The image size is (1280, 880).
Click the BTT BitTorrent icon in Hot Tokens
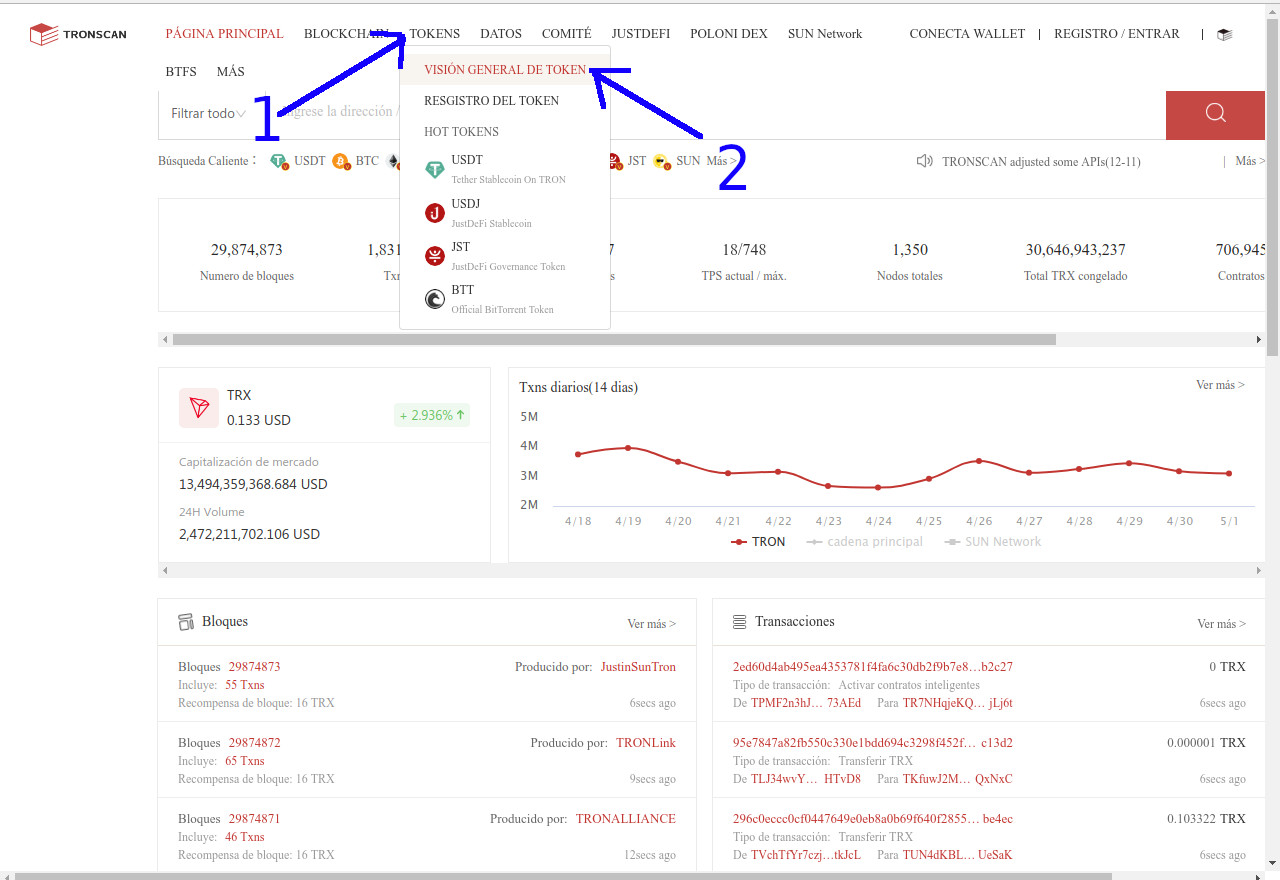click(x=435, y=299)
